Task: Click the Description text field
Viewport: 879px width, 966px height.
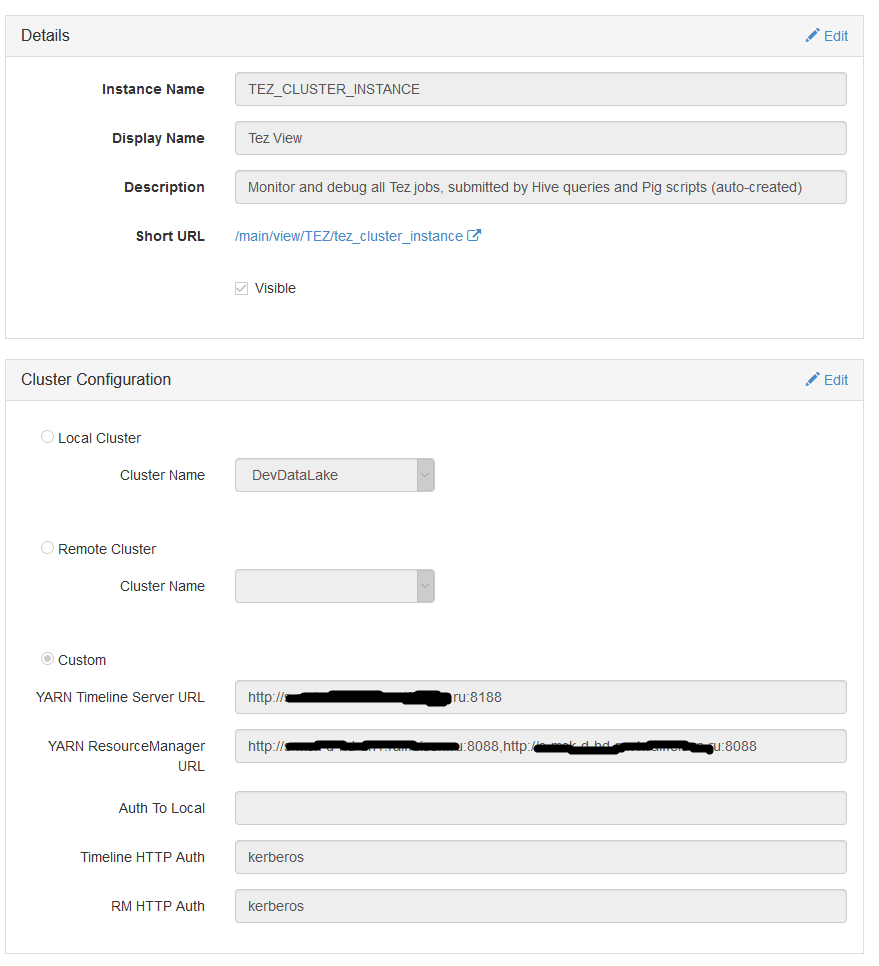Action: tap(540, 187)
